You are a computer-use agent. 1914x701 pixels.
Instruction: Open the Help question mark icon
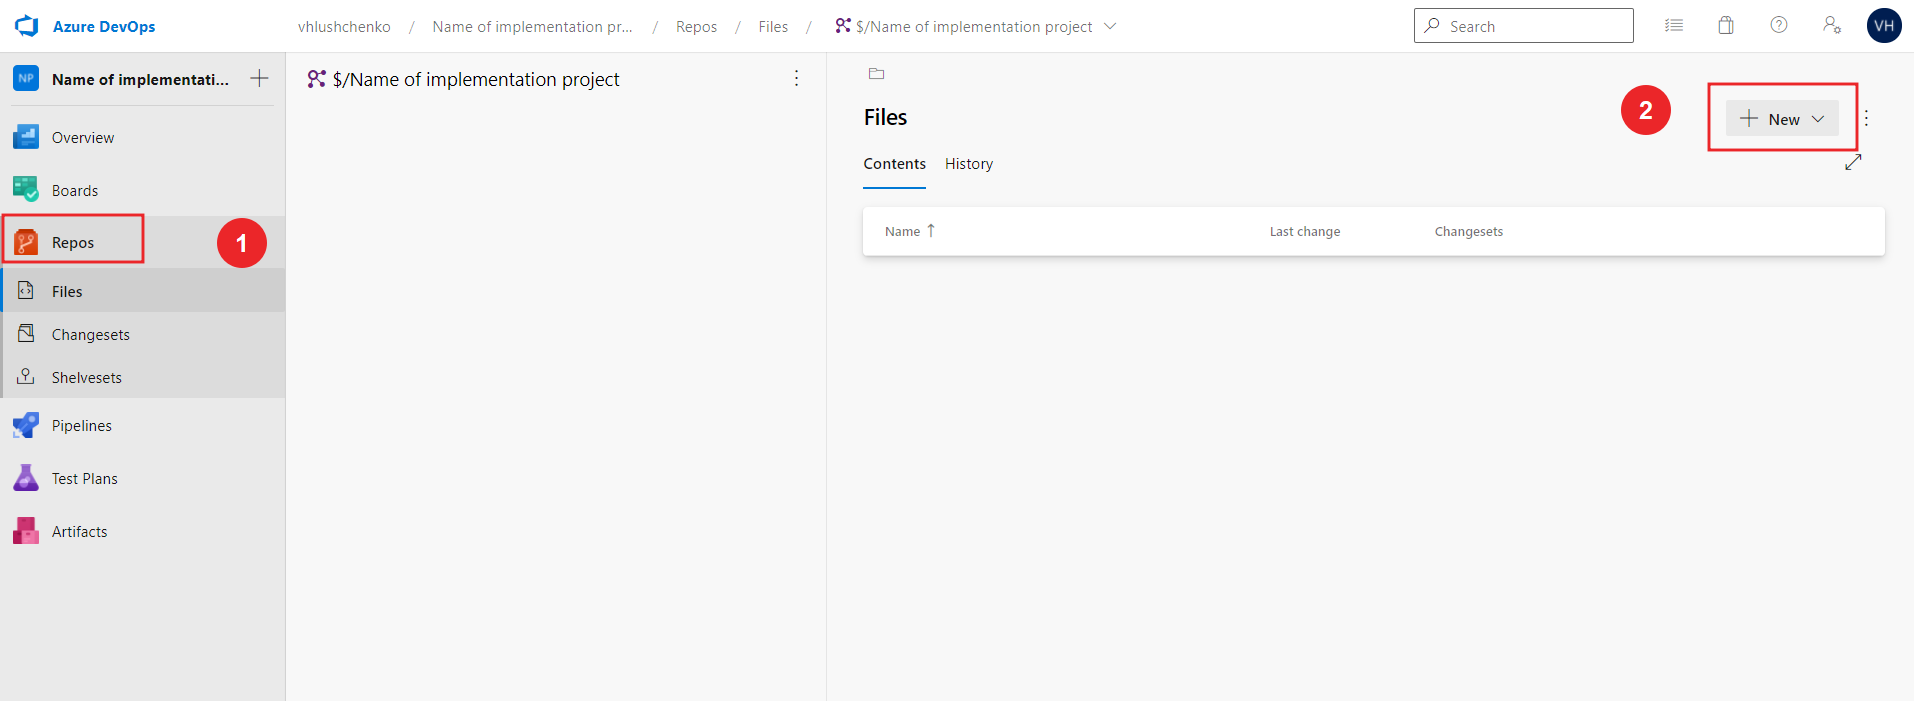click(1779, 25)
